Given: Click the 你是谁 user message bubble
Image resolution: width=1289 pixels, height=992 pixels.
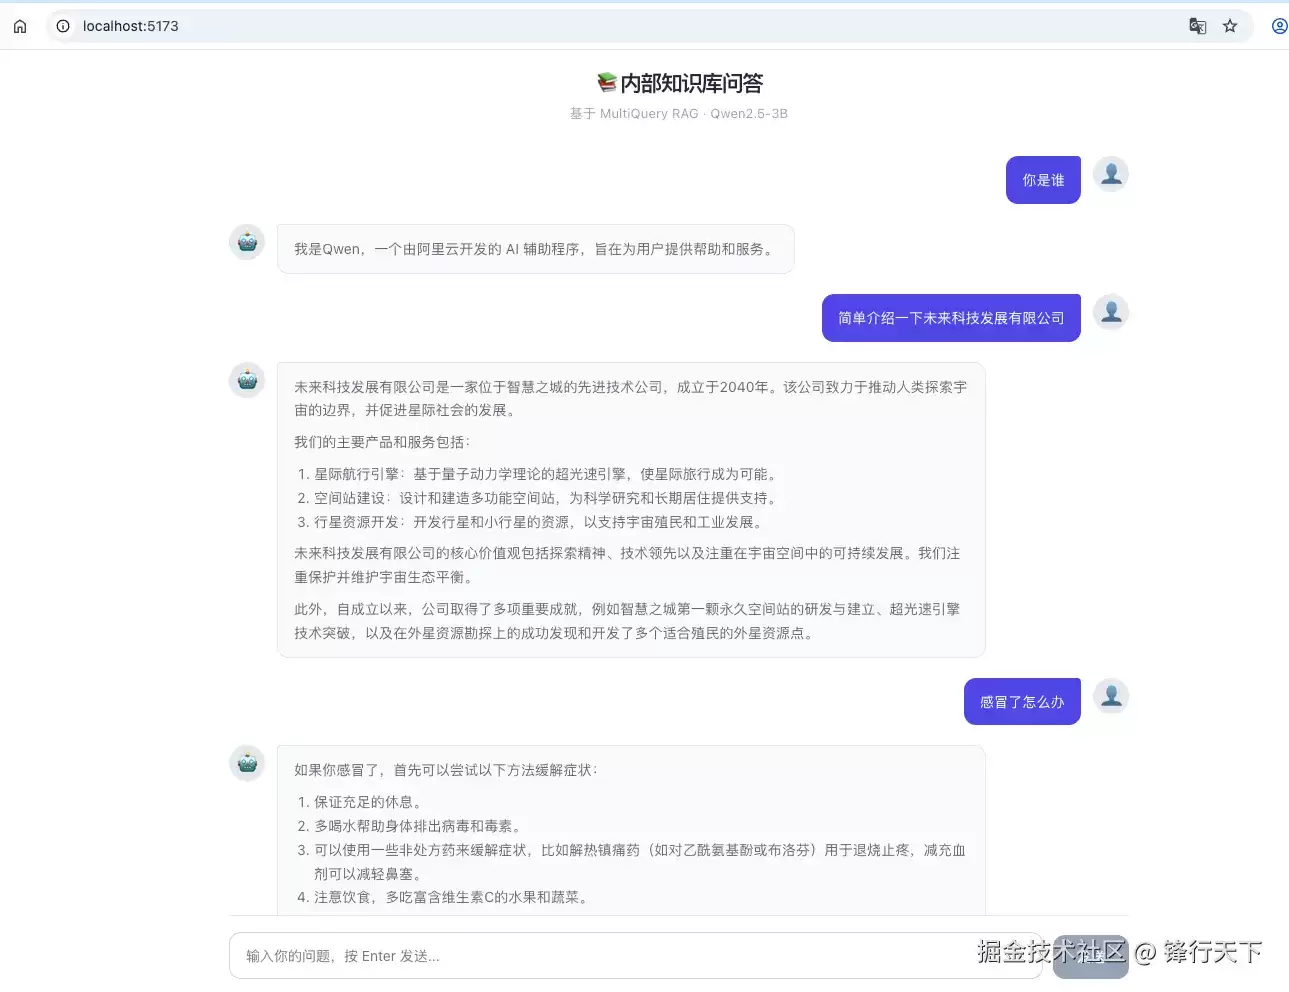Looking at the screenshot, I should click(x=1043, y=180).
